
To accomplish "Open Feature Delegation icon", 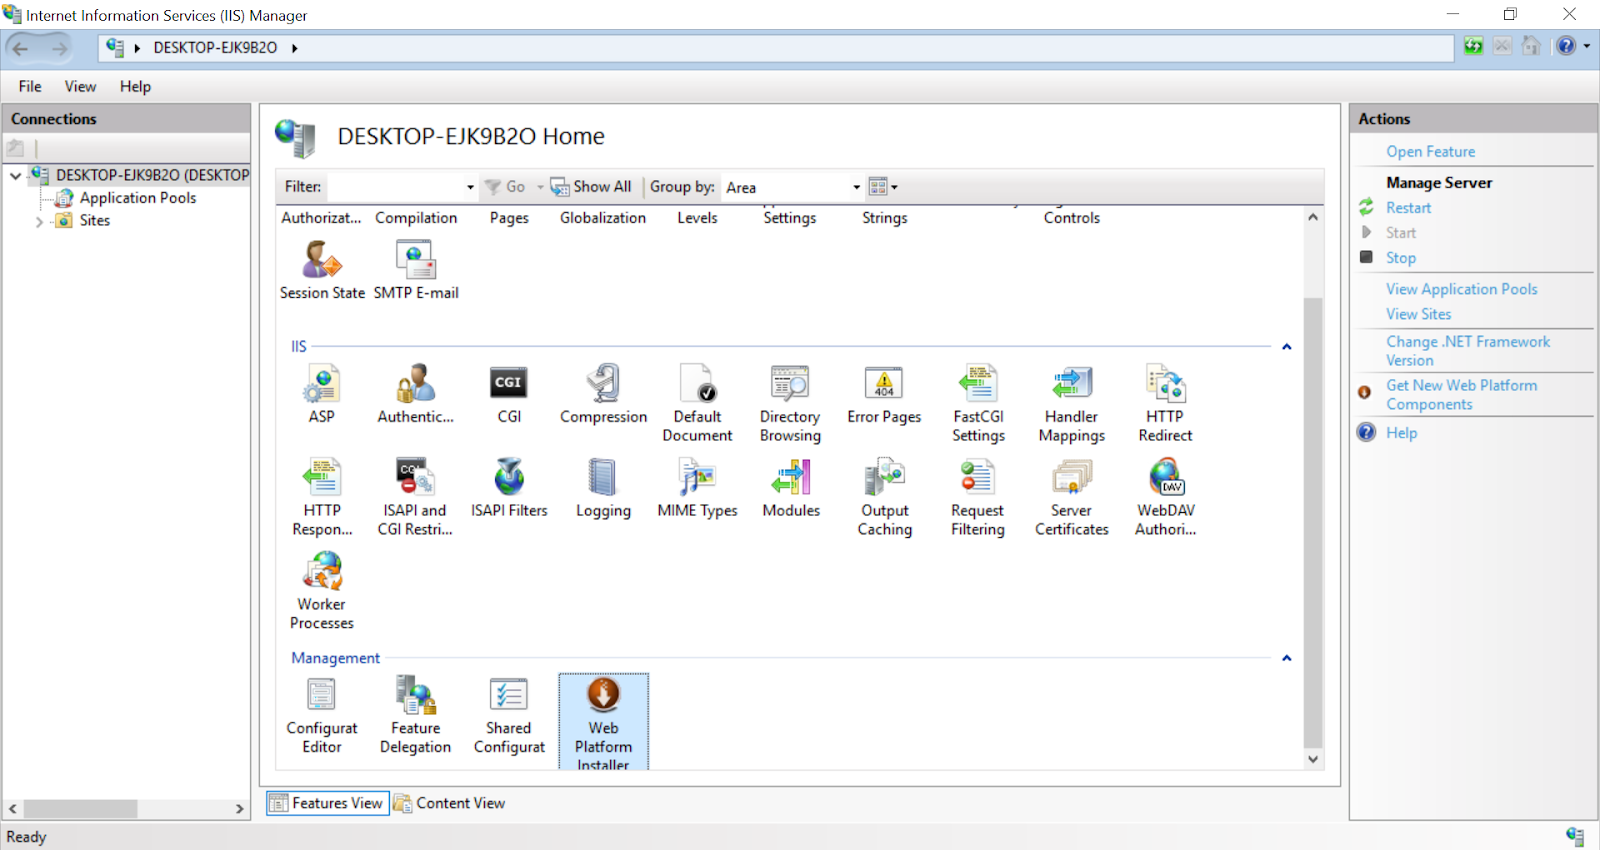I will 415,715.
